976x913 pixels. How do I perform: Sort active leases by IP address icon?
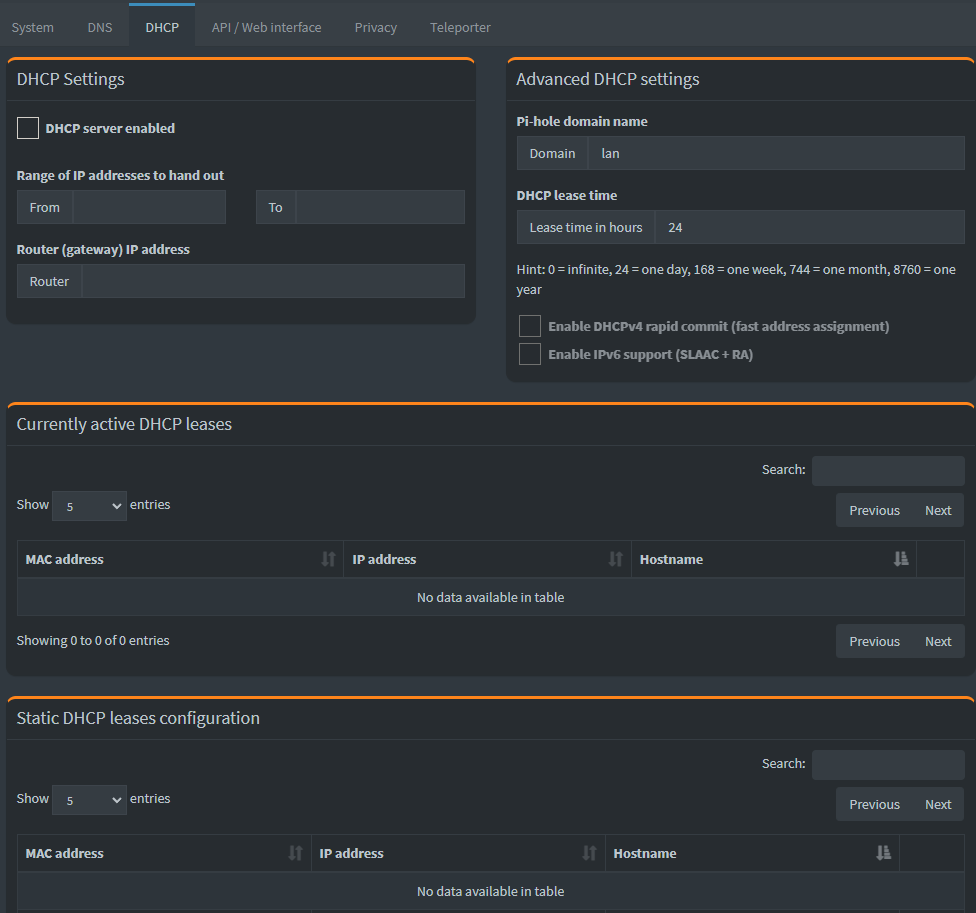615,559
